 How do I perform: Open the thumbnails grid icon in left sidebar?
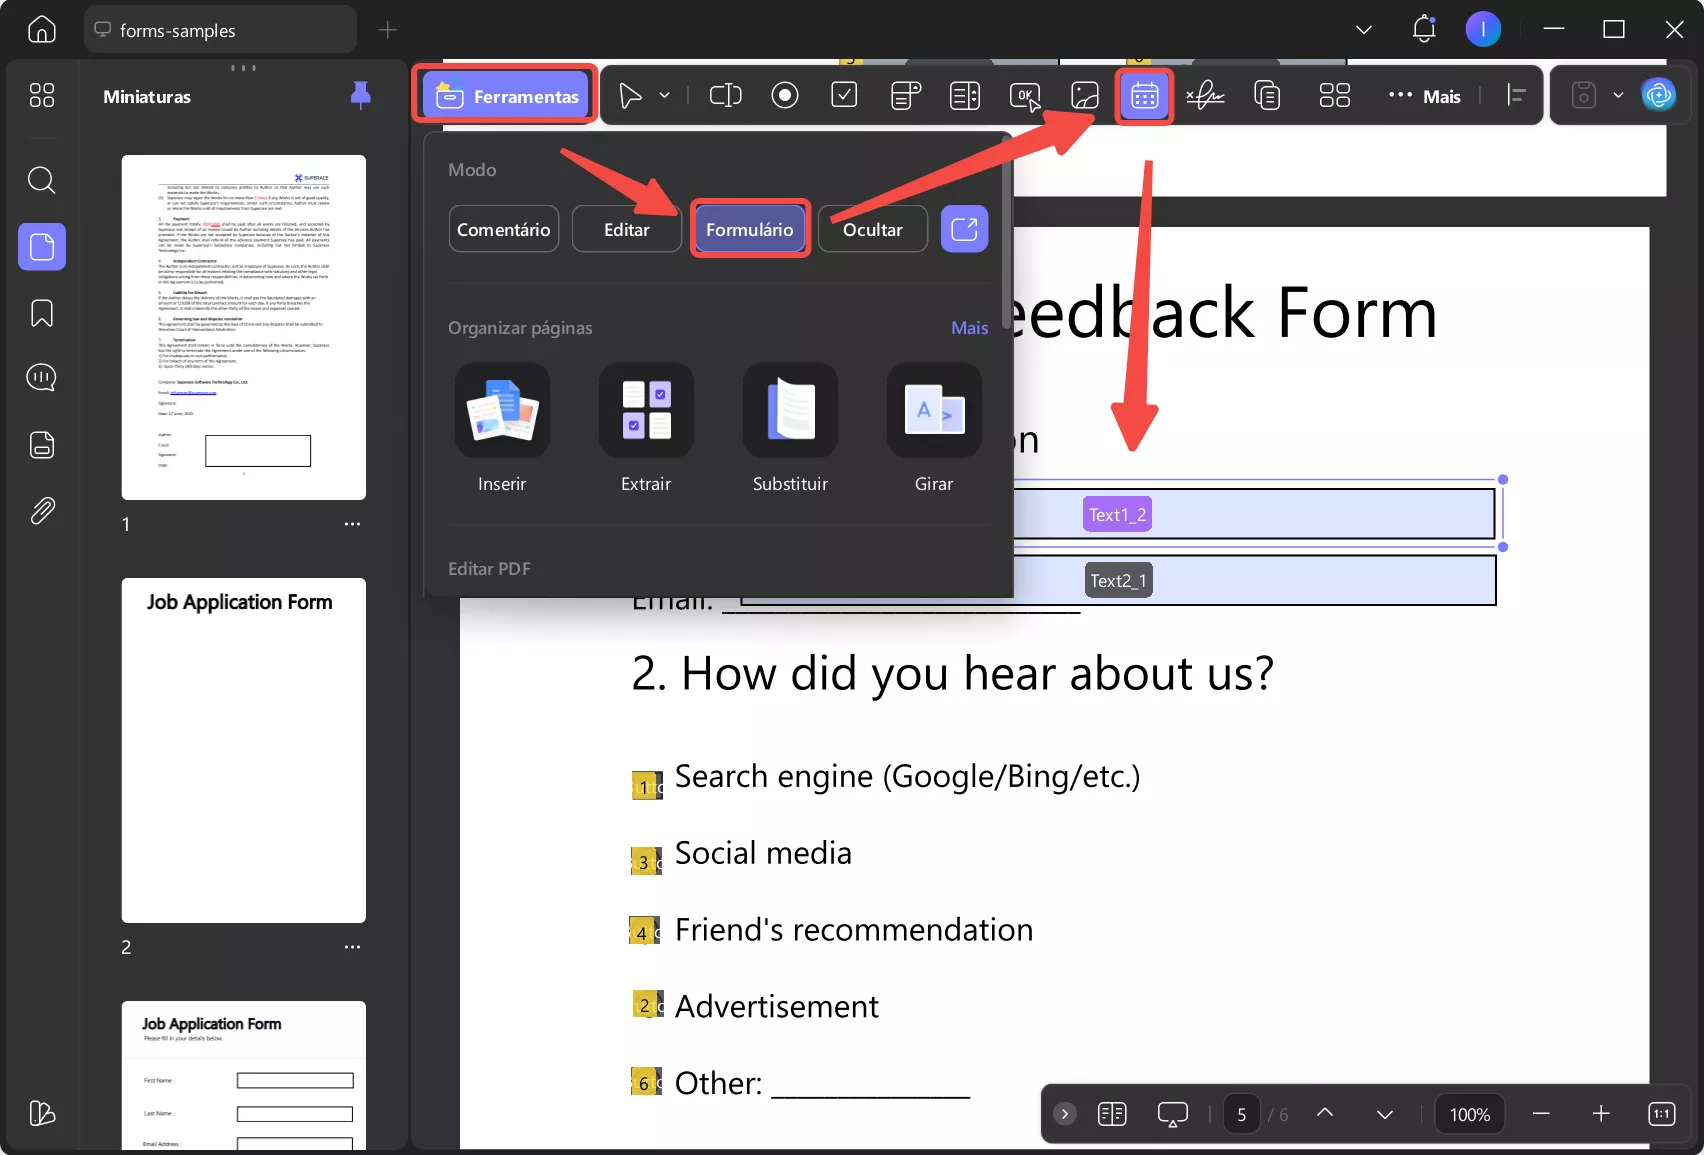coord(42,95)
